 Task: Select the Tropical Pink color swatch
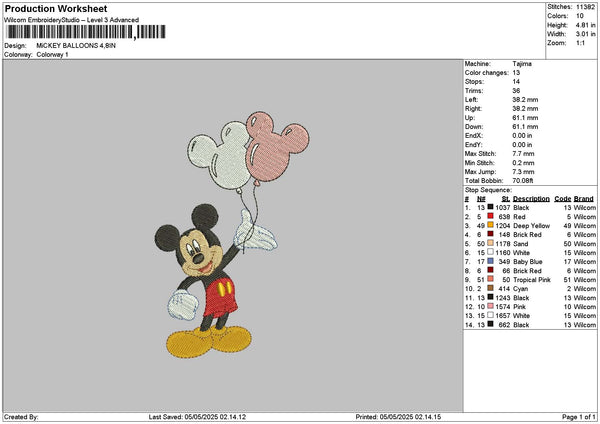click(x=490, y=279)
